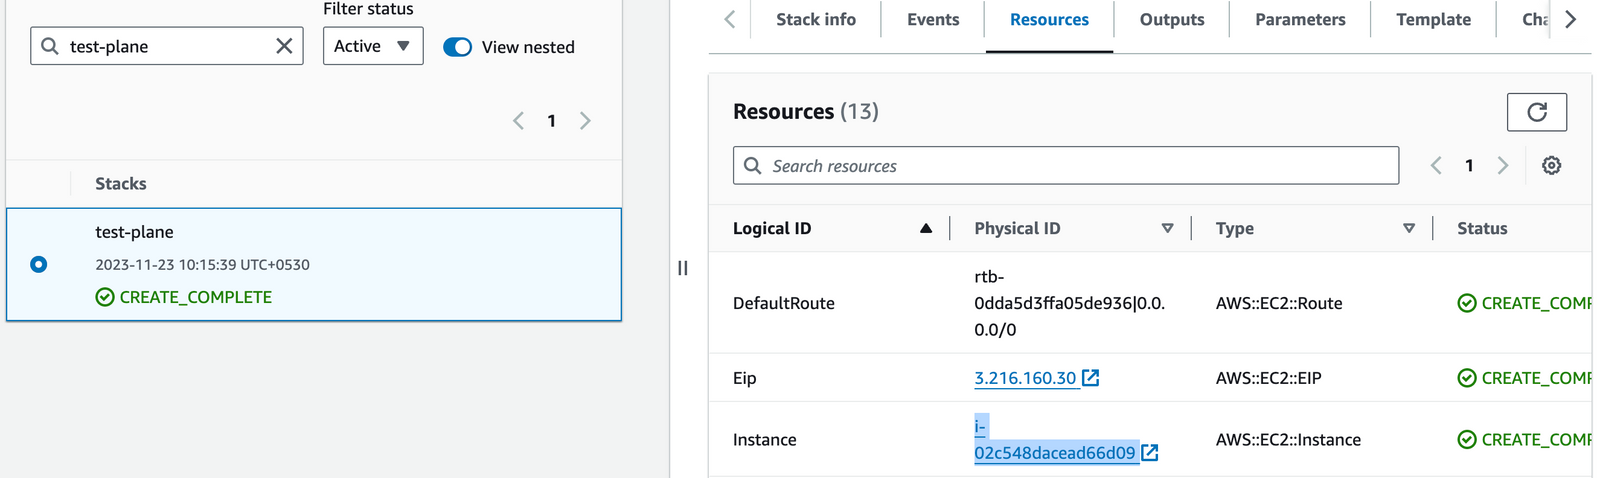Viewport: 1600px width, 478px height.
Task: Sort resources by Physical ID column
Action: 1166,229
